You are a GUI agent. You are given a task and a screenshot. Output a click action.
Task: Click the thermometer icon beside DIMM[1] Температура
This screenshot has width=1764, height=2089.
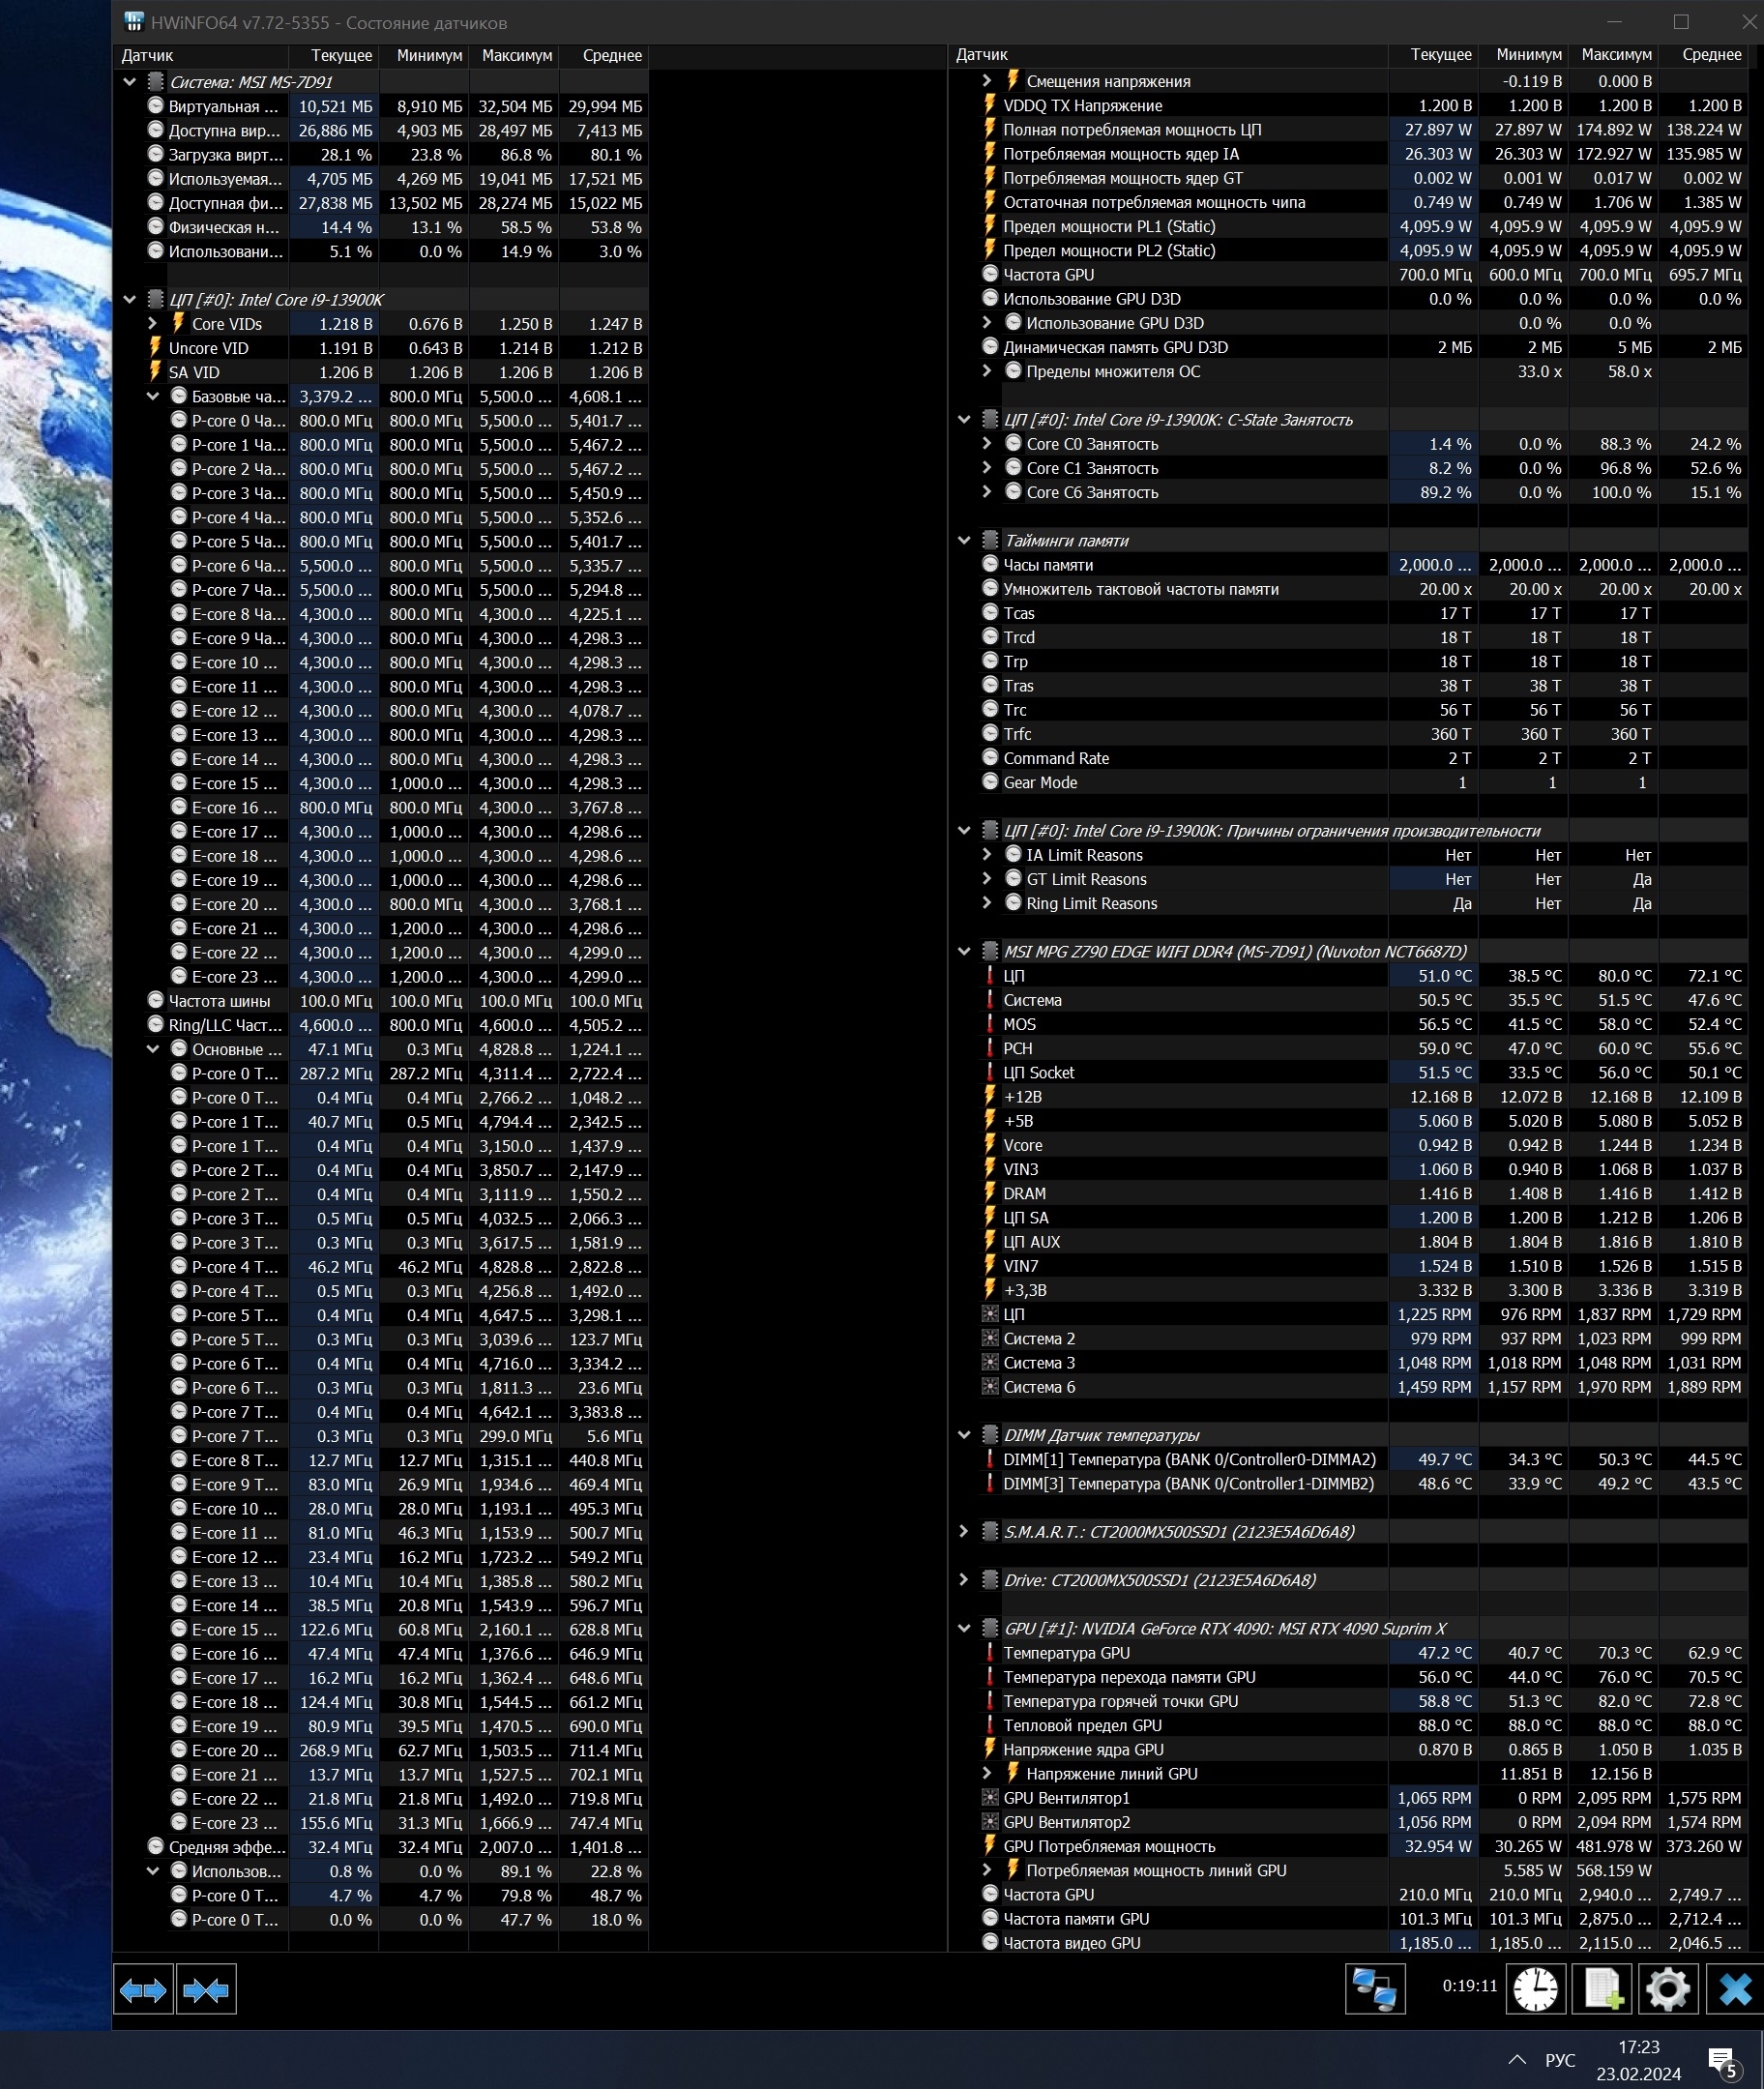(x=990, y=1459)
